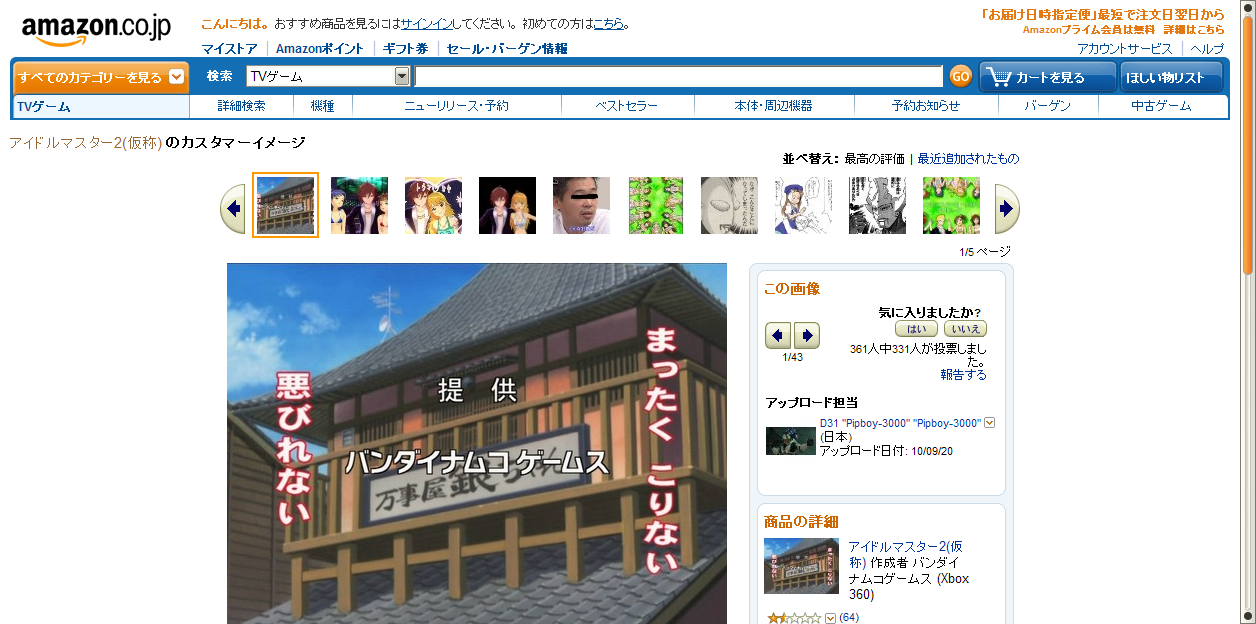The image size is (1256, 624).
Task: Open アイドルマスター2(仮称) product link in details
Action: click(x=905, y=554)
